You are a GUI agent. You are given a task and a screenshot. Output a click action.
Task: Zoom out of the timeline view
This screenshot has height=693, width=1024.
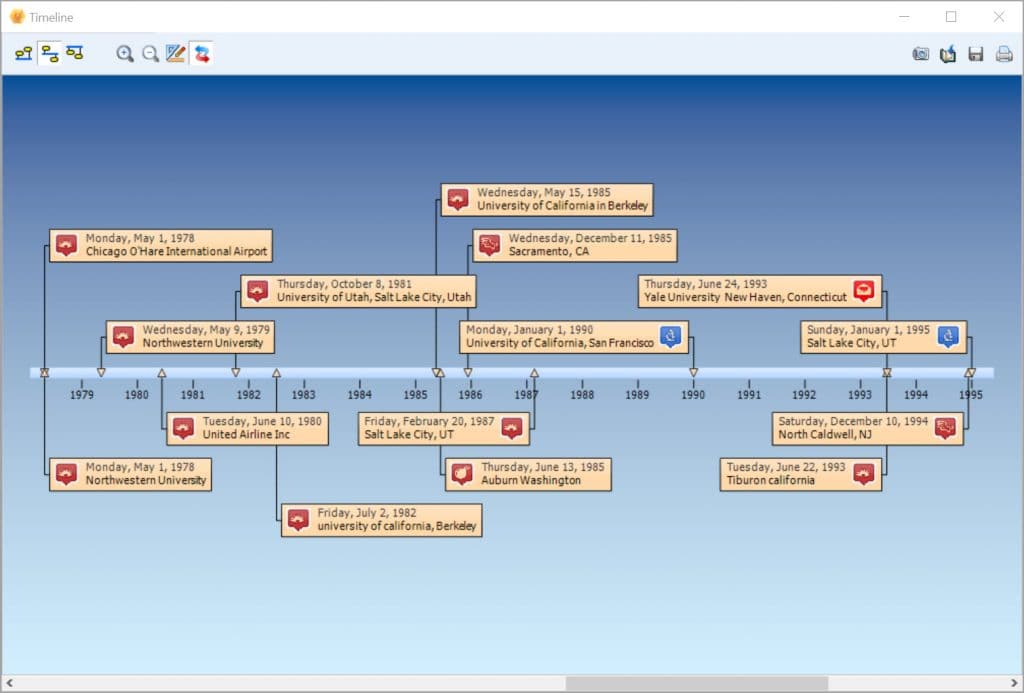149,53
